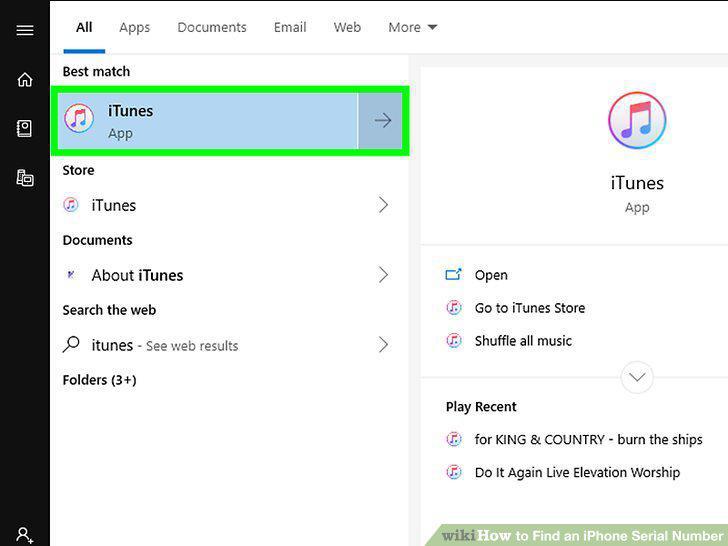This screenshot has width=728, height=546.
Task: Expand more actions with circular chevron
Action: pos(637,377)
